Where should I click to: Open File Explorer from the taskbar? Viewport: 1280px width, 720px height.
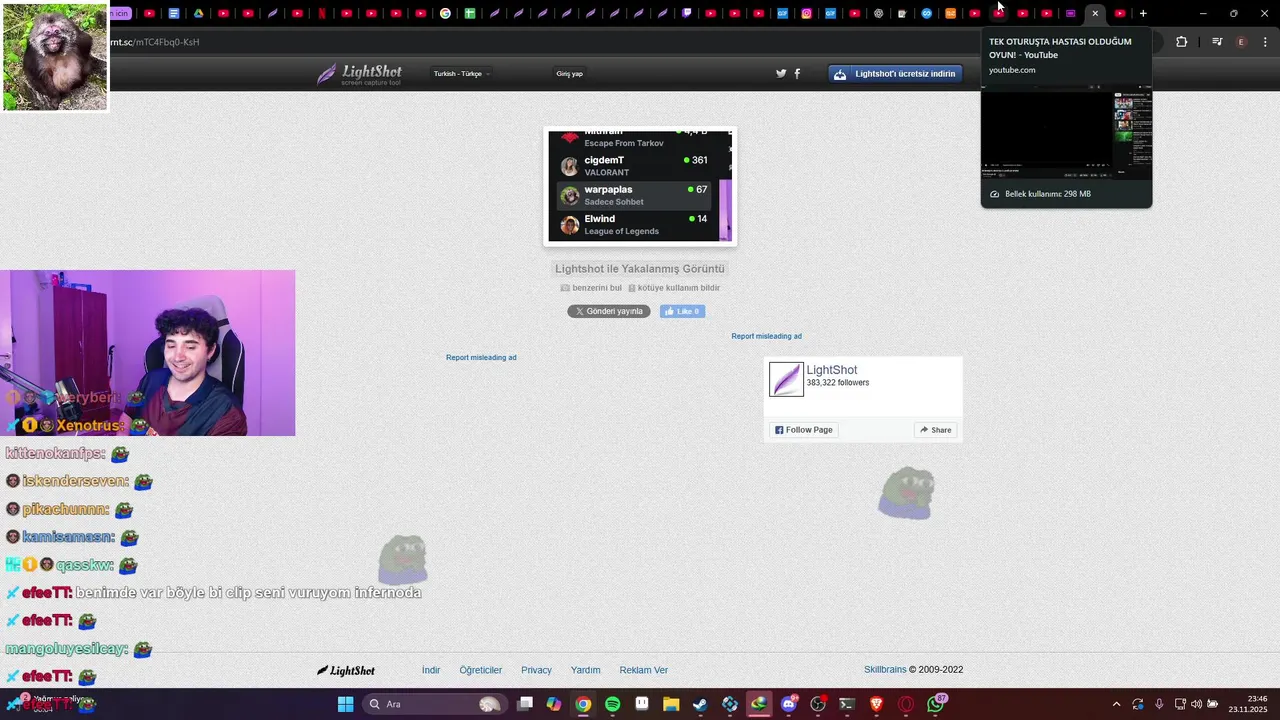pos(671,704)
